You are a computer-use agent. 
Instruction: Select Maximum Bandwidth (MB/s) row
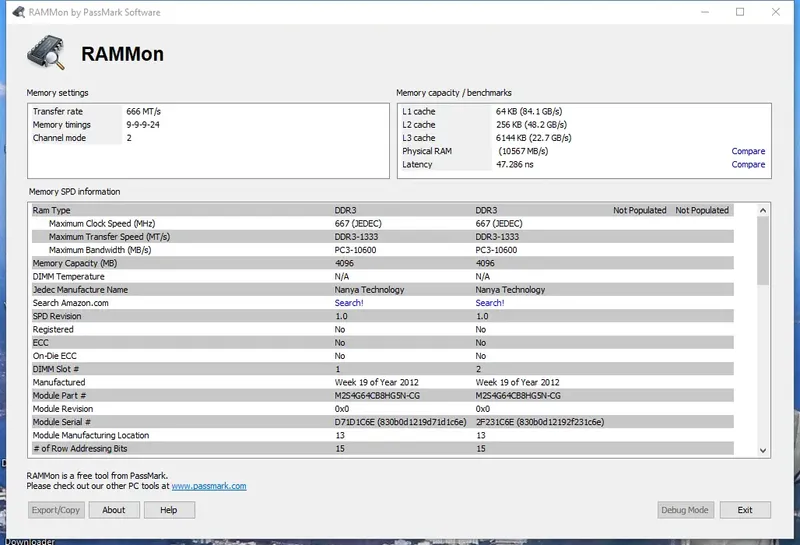[383, 250]
